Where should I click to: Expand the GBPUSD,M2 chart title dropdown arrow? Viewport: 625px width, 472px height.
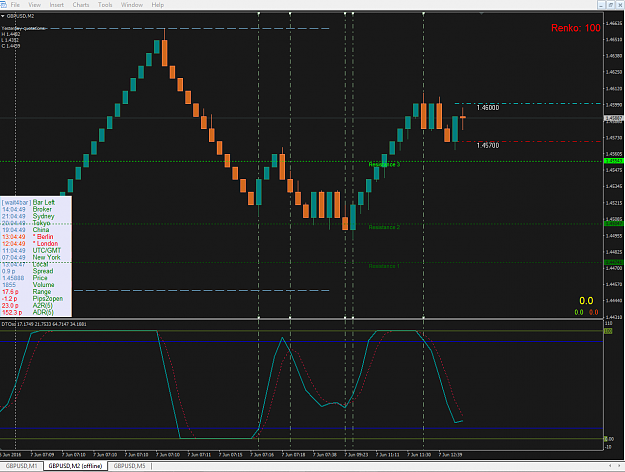[x=3, y=16]
